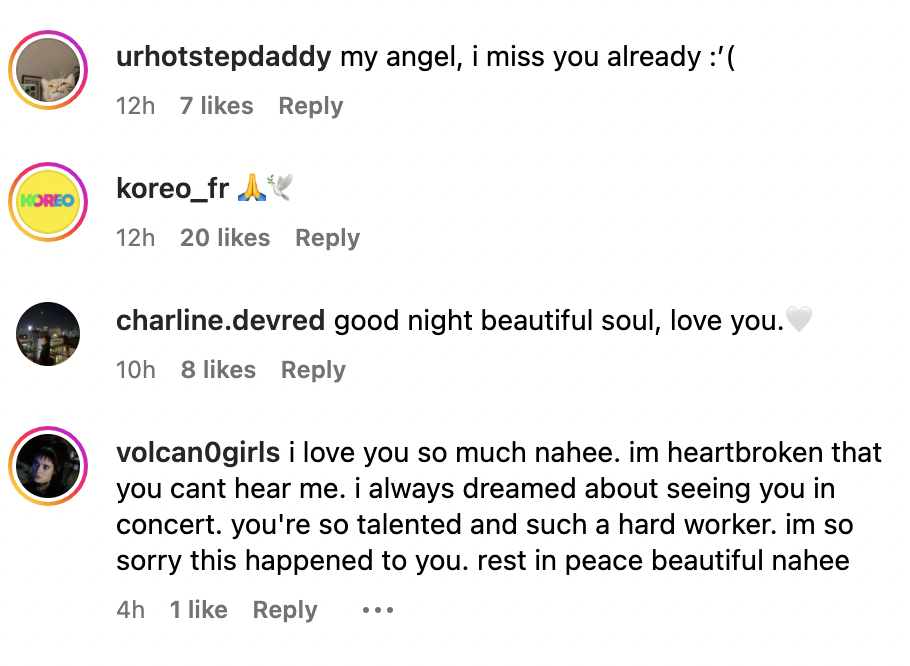910x666 pixels.
Task: Reply to charline.devred's comment
Action: pyautogui.click(x=313, y=369)
